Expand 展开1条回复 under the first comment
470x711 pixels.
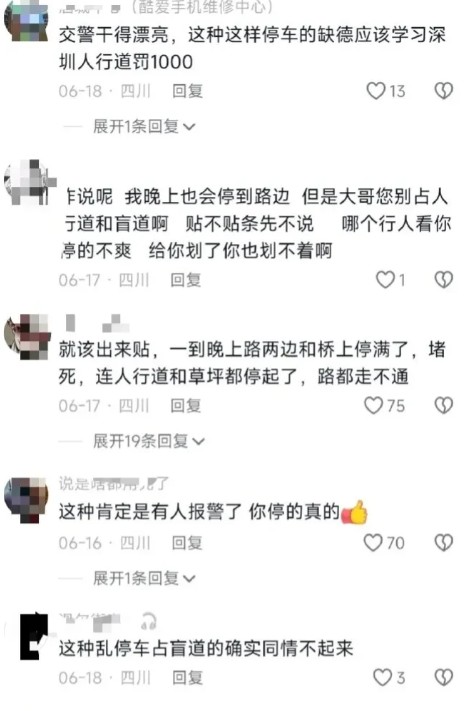click(x=144, y=127)
